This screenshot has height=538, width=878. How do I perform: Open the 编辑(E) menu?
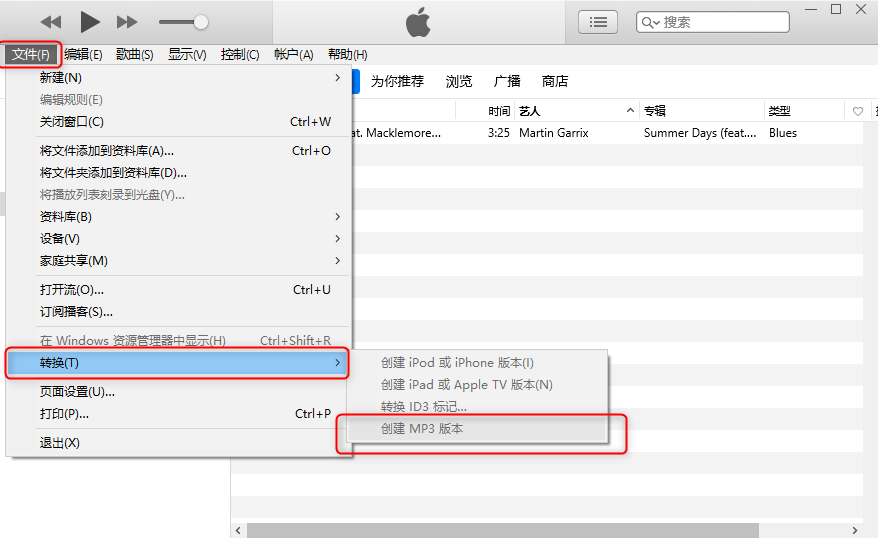coord(83,55)
